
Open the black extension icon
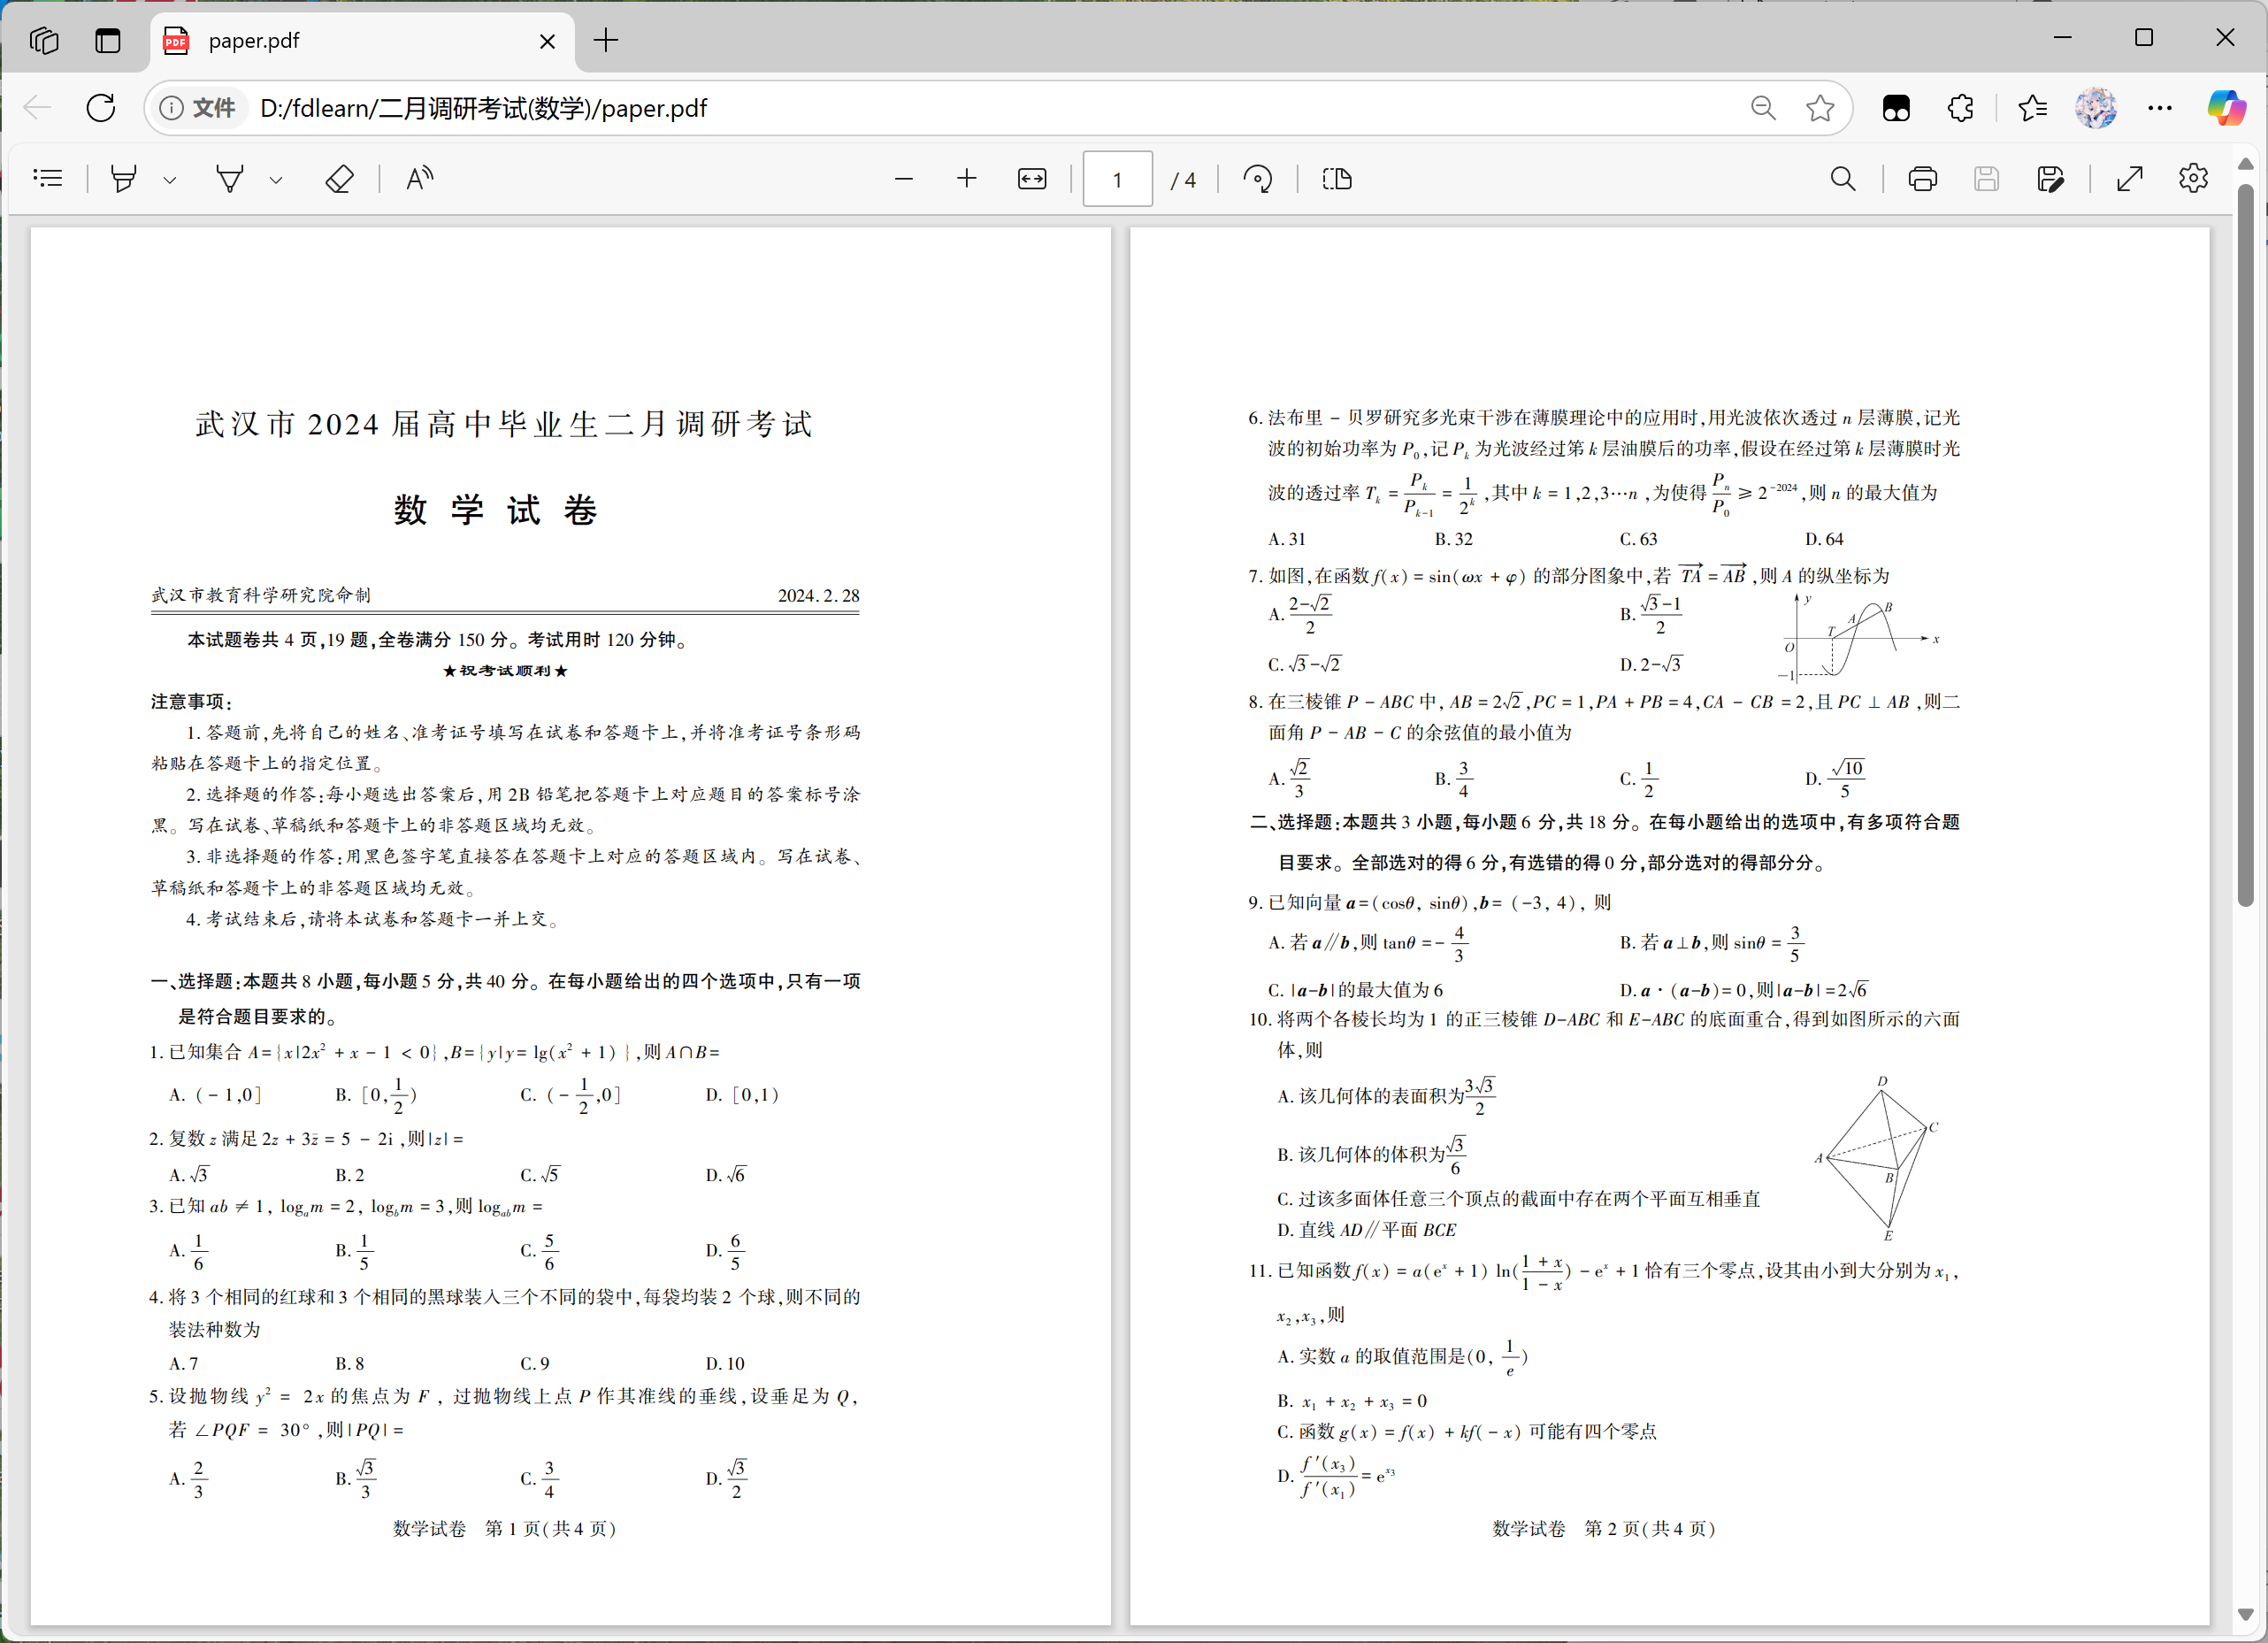(x=1896, y=108)
